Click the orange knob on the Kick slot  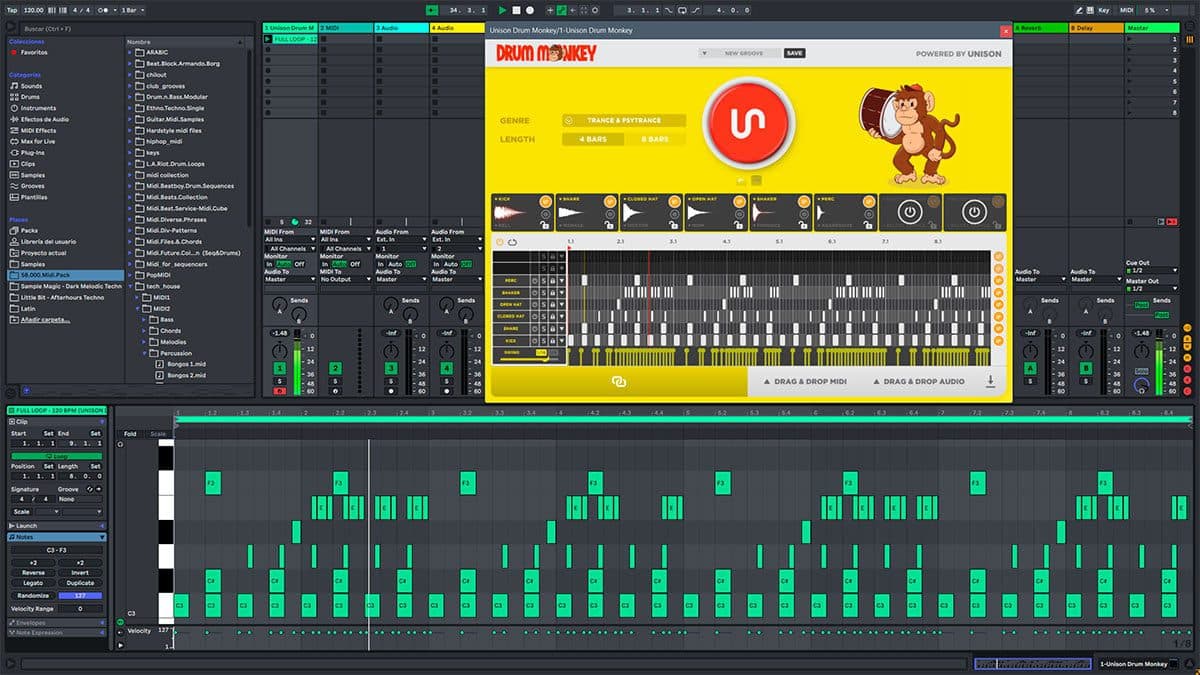(x=546, y=201)
